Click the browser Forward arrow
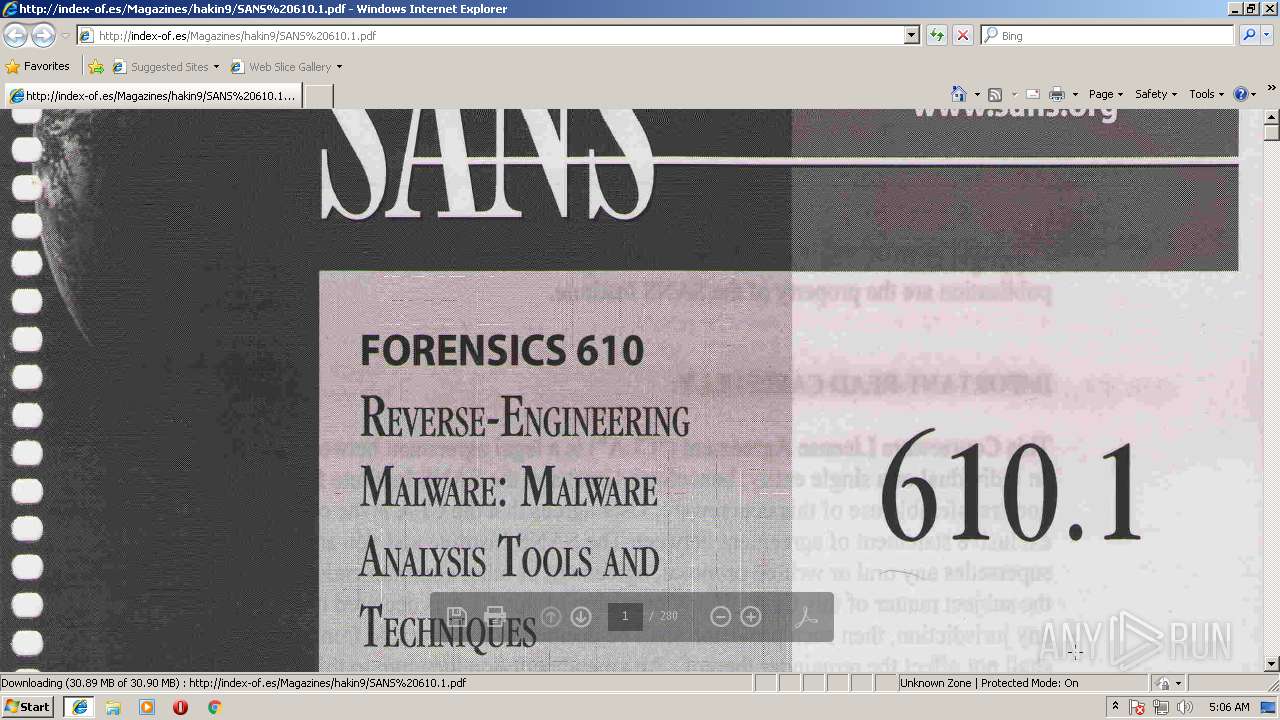The image size is (1280, 720). coord(43,35)
